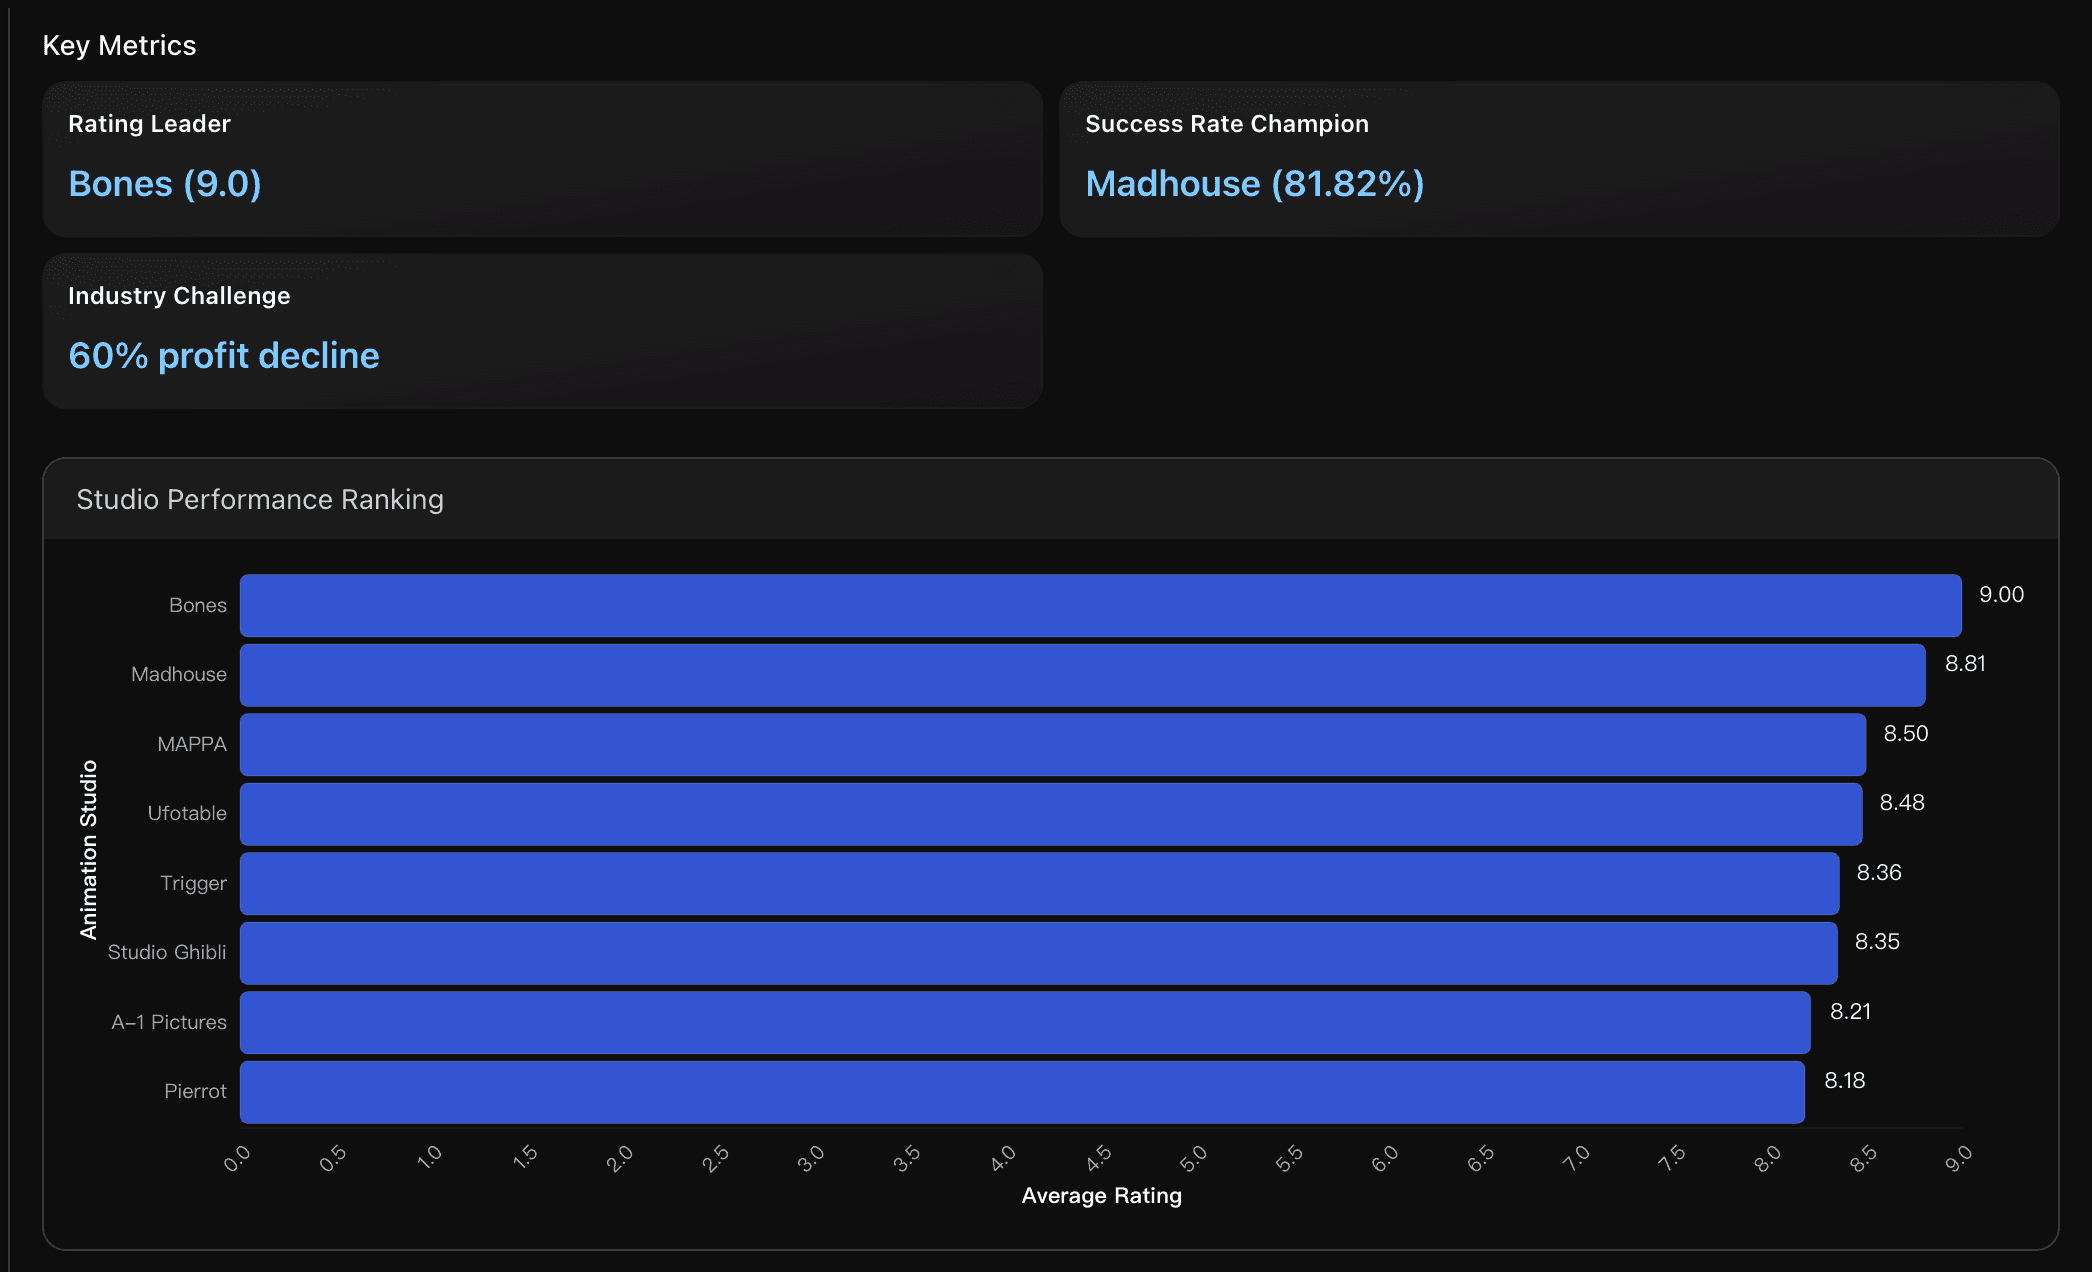
Task: Click the 60% profit decline text
Action: 224,356
